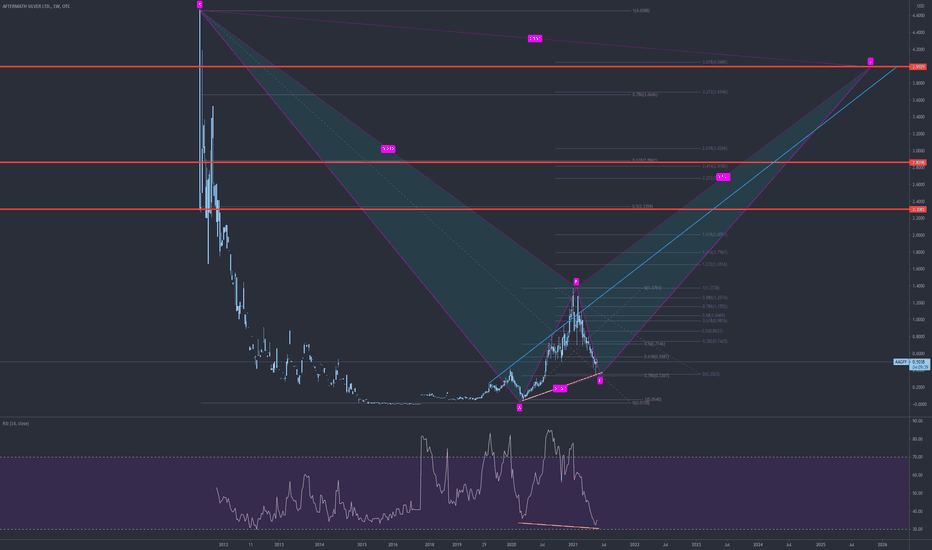932x550 pixels.
Task: Click the magenta ratio label on the top diagonal line
Action: 535,39
